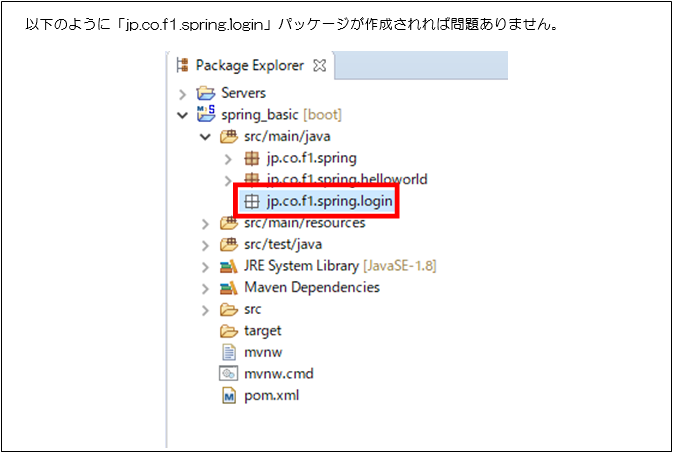This screenshot has width=673, height=453.
Task: Expand the jp.co.f1.spring package
Action: click(228, 158)
